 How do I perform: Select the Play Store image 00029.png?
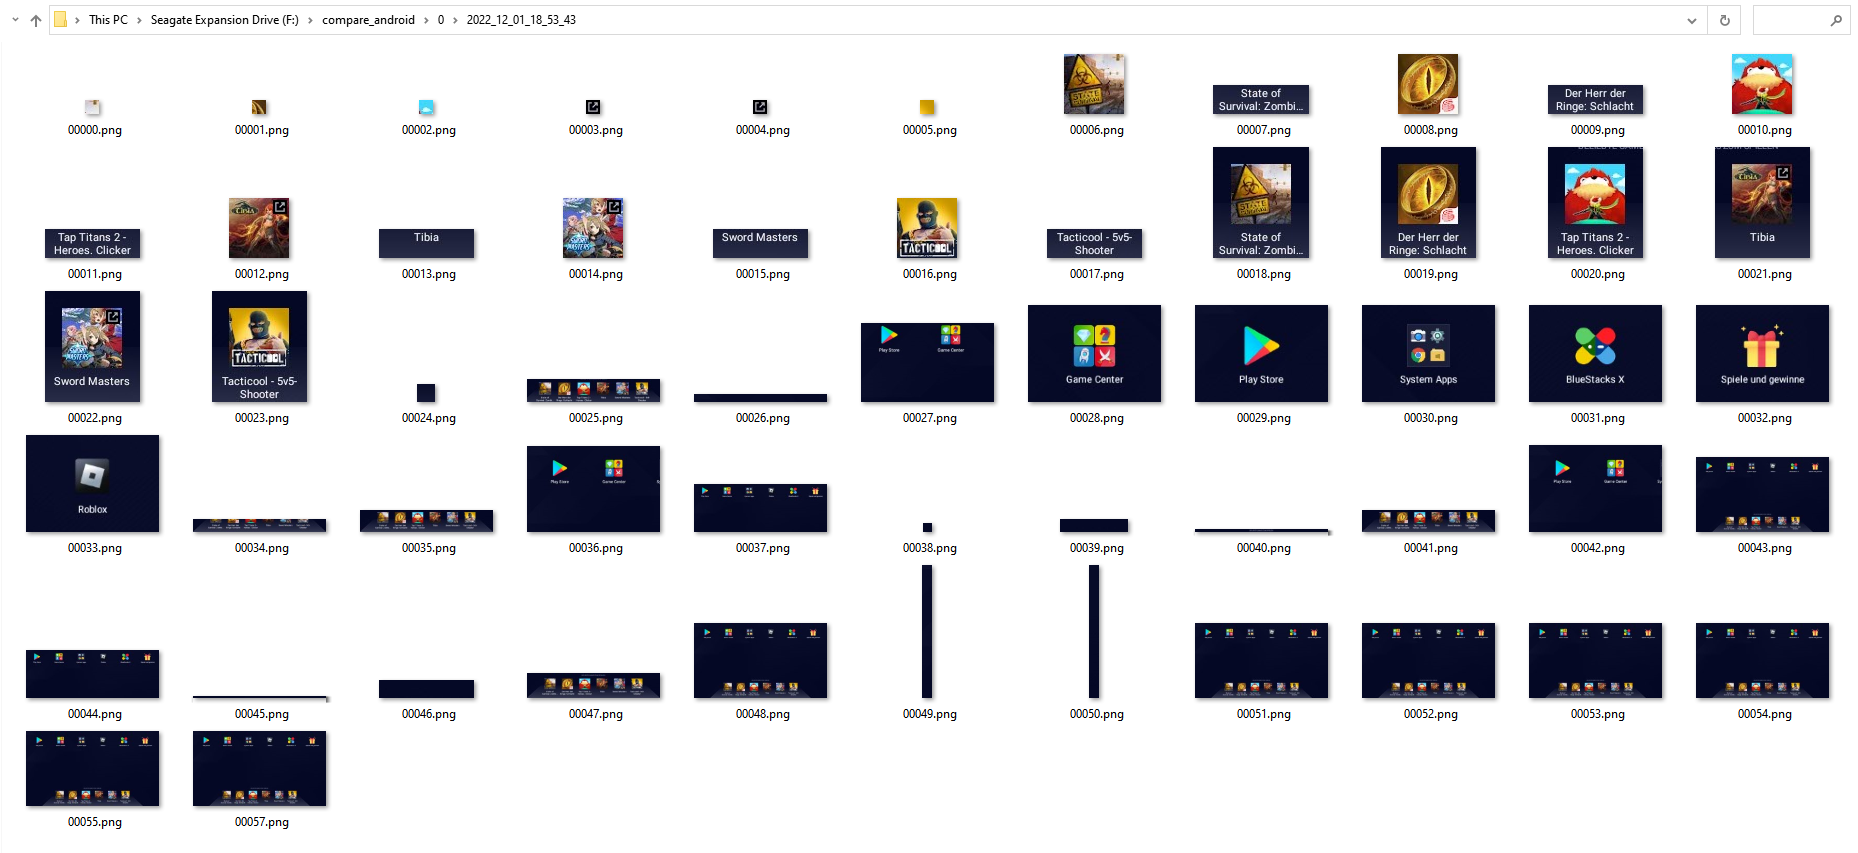pos(1261,353)
